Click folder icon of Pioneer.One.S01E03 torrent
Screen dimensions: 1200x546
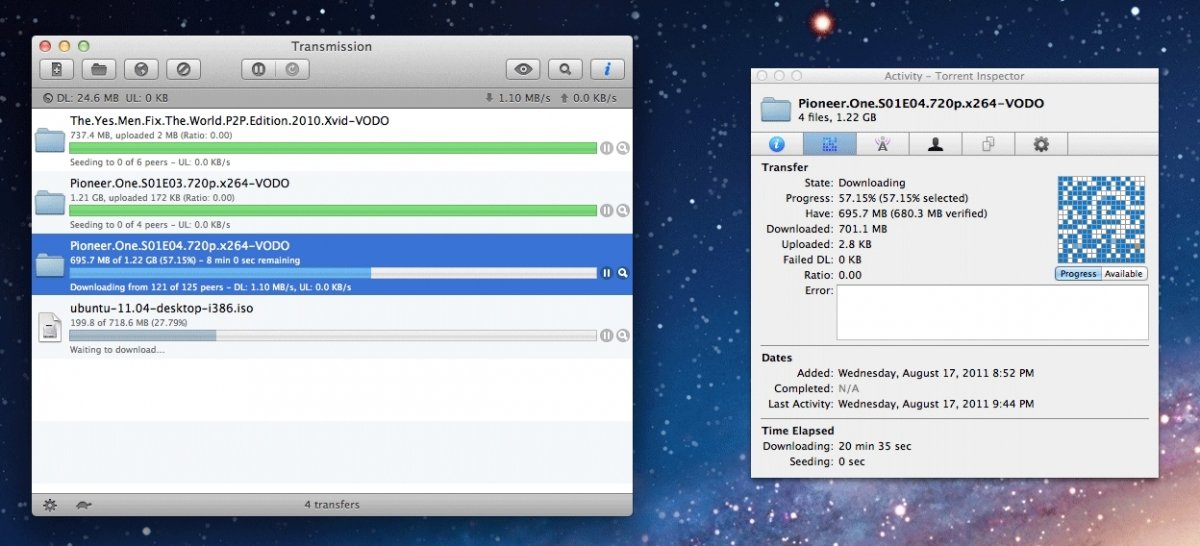coord(50,202)
